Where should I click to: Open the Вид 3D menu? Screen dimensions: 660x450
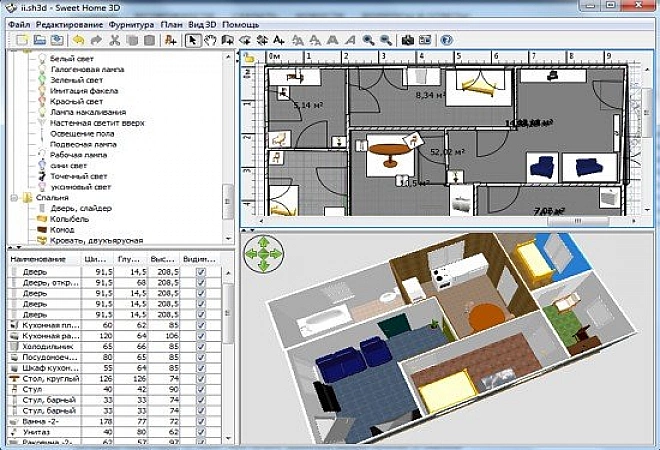[x=205, y=23]
